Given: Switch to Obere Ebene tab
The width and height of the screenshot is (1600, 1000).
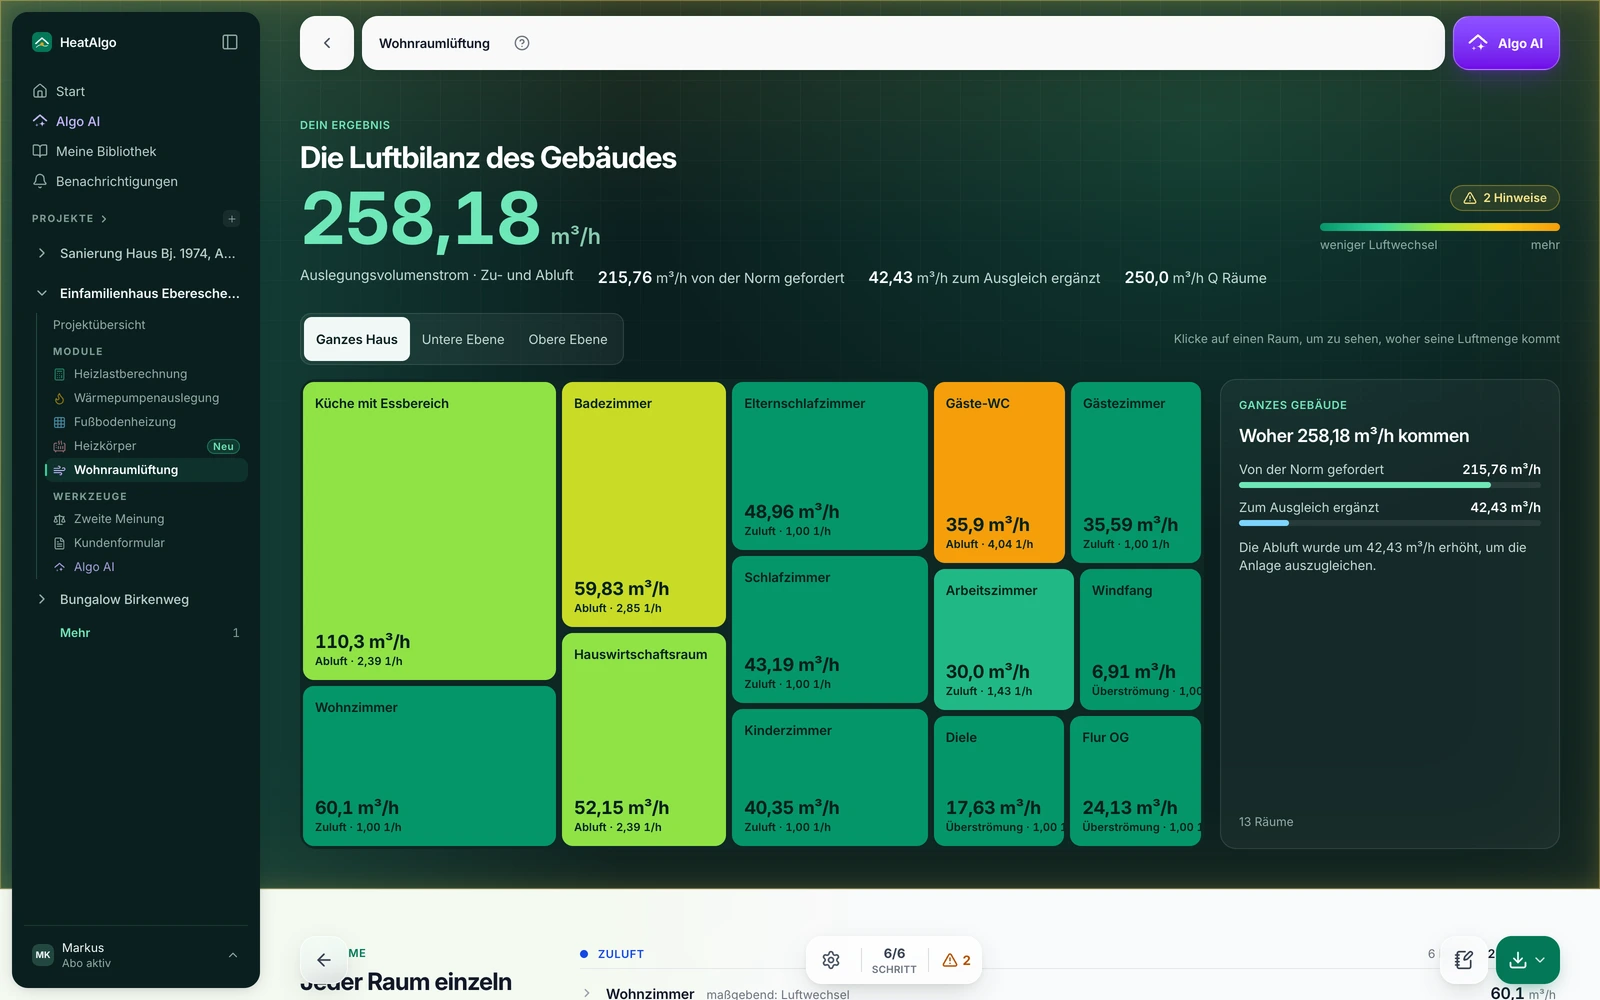Looking at the screenshot, I should (x=568, y=339).
